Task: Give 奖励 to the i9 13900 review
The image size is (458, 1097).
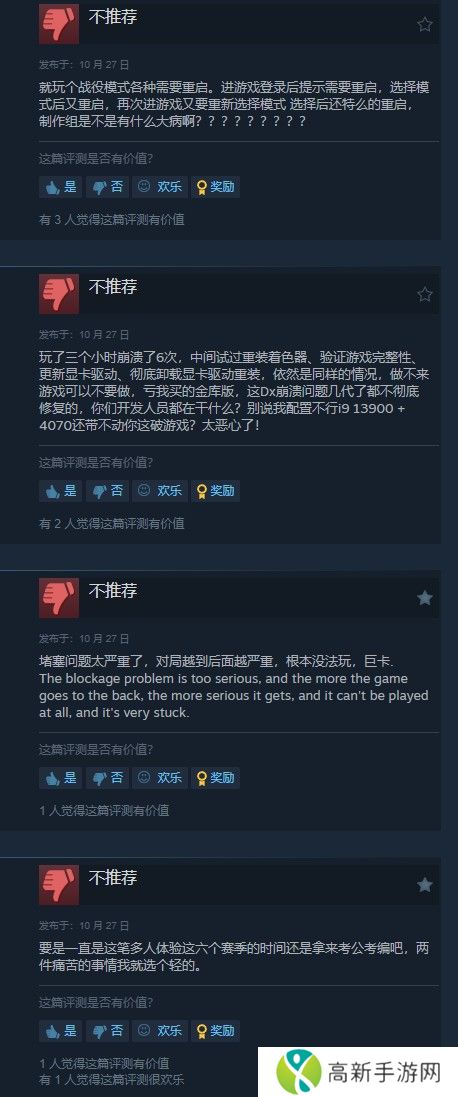Action: (x=215, y=490)
